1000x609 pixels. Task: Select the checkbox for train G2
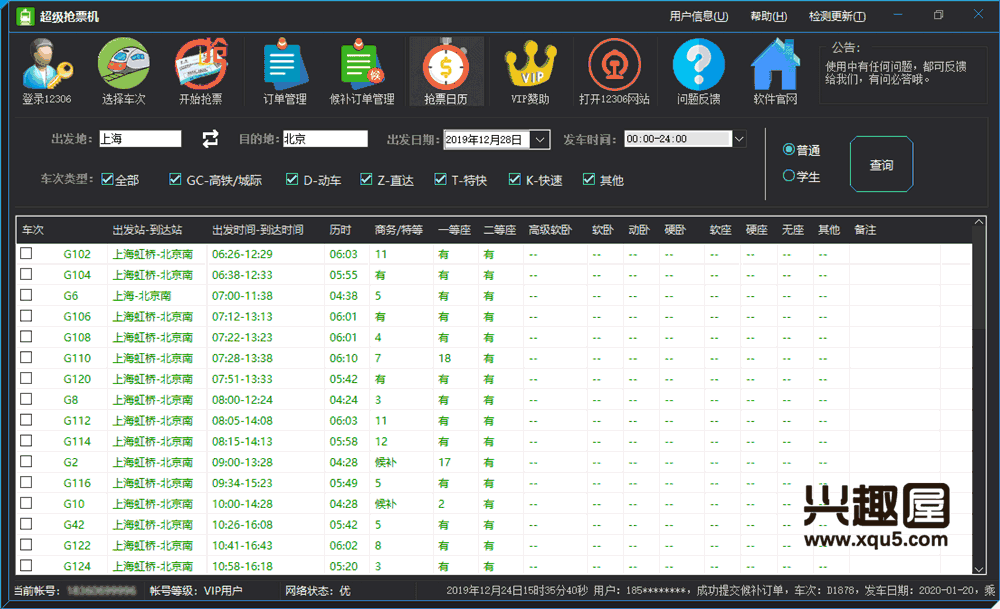click(26, 461)
